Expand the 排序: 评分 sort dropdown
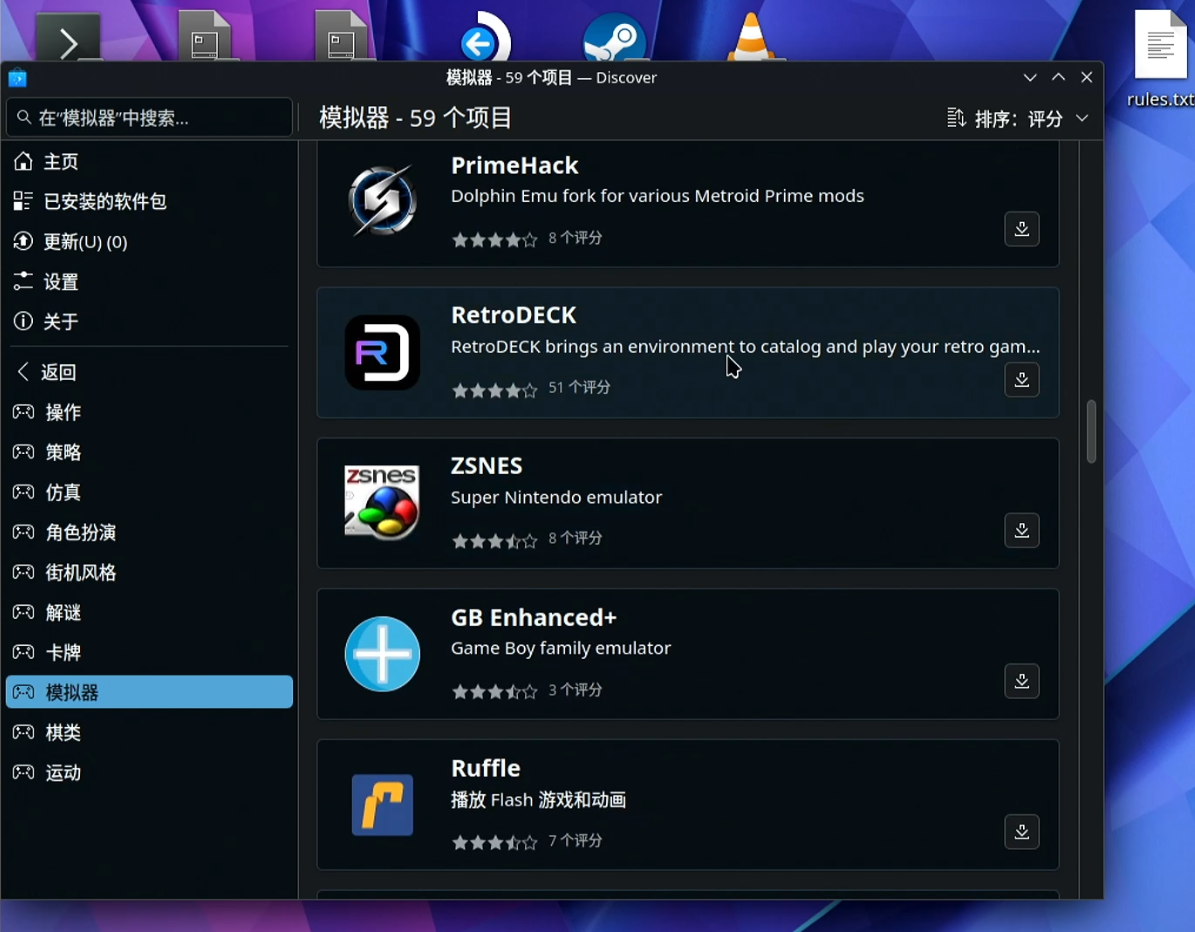Screen dimensions: 1195x932 click(x=1017, y=118)
